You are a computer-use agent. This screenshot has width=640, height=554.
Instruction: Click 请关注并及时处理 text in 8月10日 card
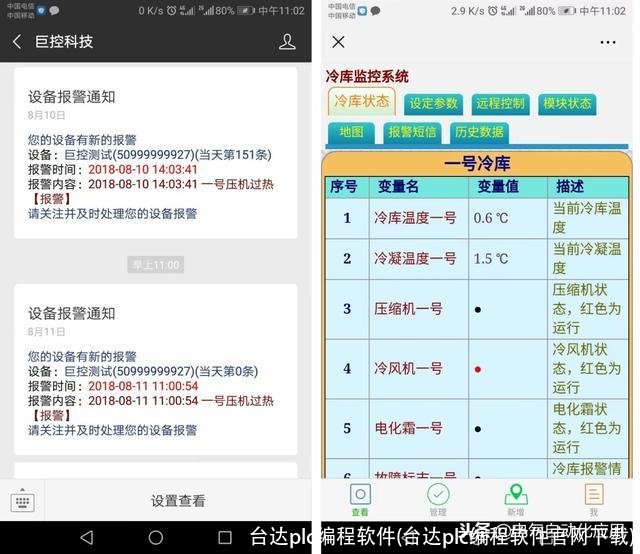pyautogui.click(x=113, y=214)
